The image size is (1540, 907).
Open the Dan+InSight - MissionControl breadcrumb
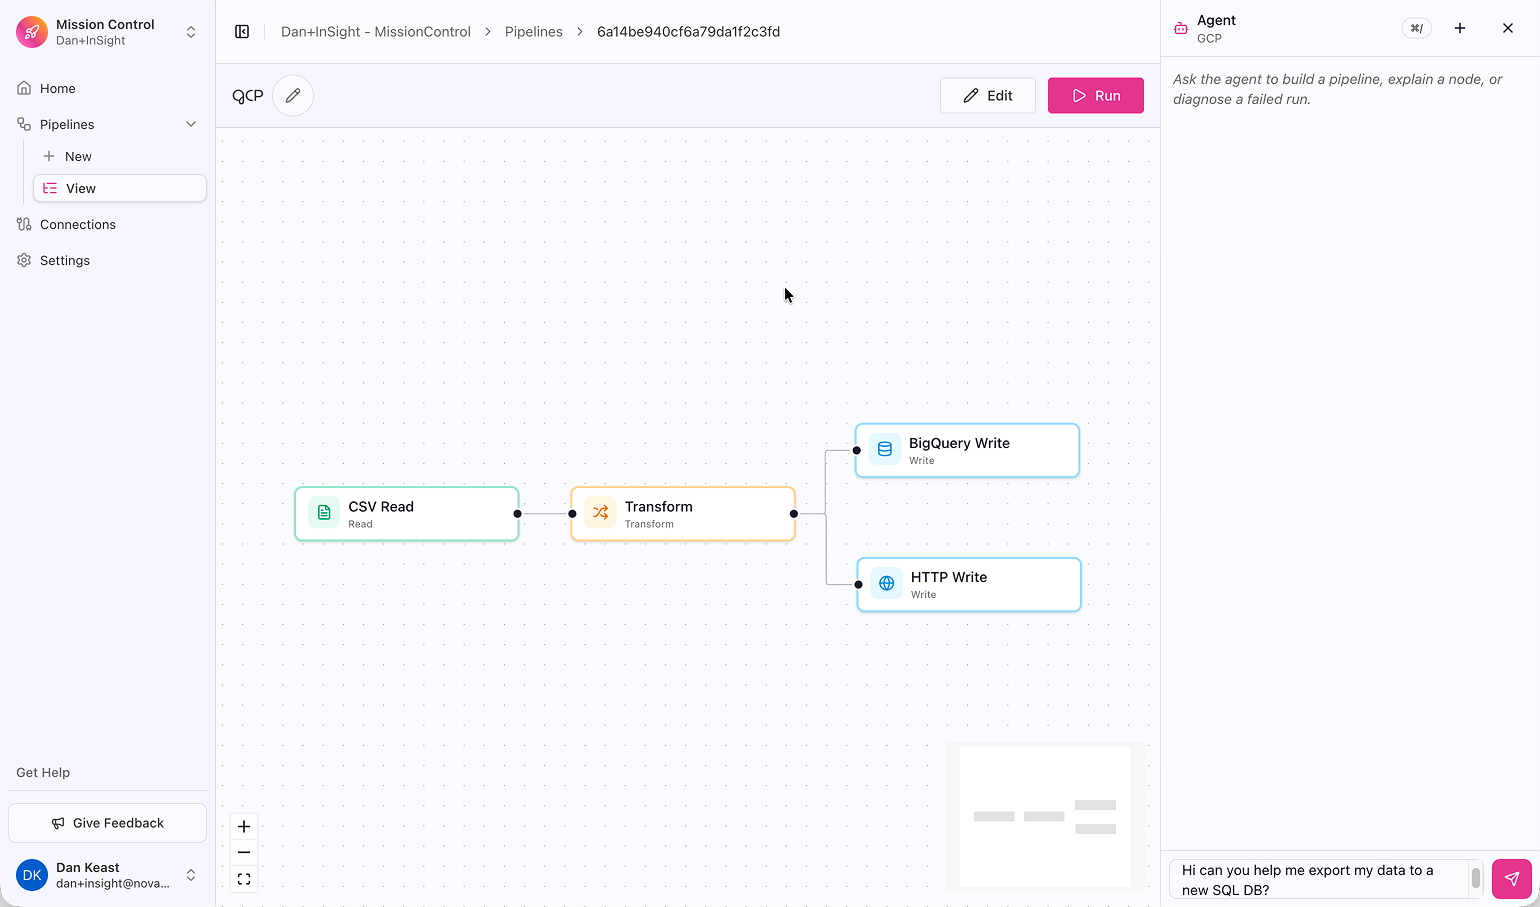(x=376, y=32)
